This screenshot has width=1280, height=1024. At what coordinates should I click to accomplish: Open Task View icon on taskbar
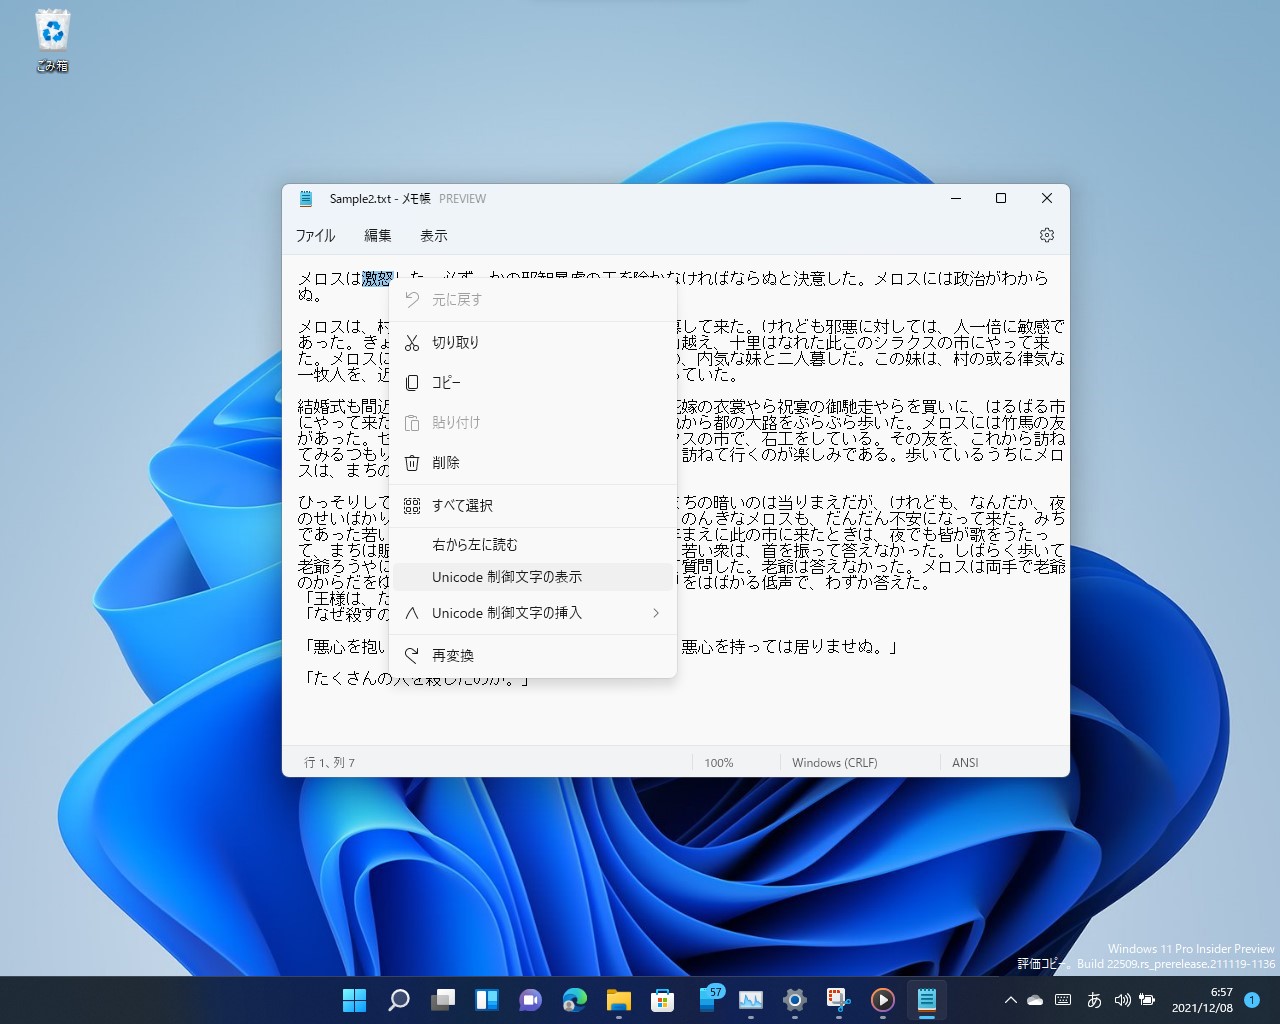[442, 999]
